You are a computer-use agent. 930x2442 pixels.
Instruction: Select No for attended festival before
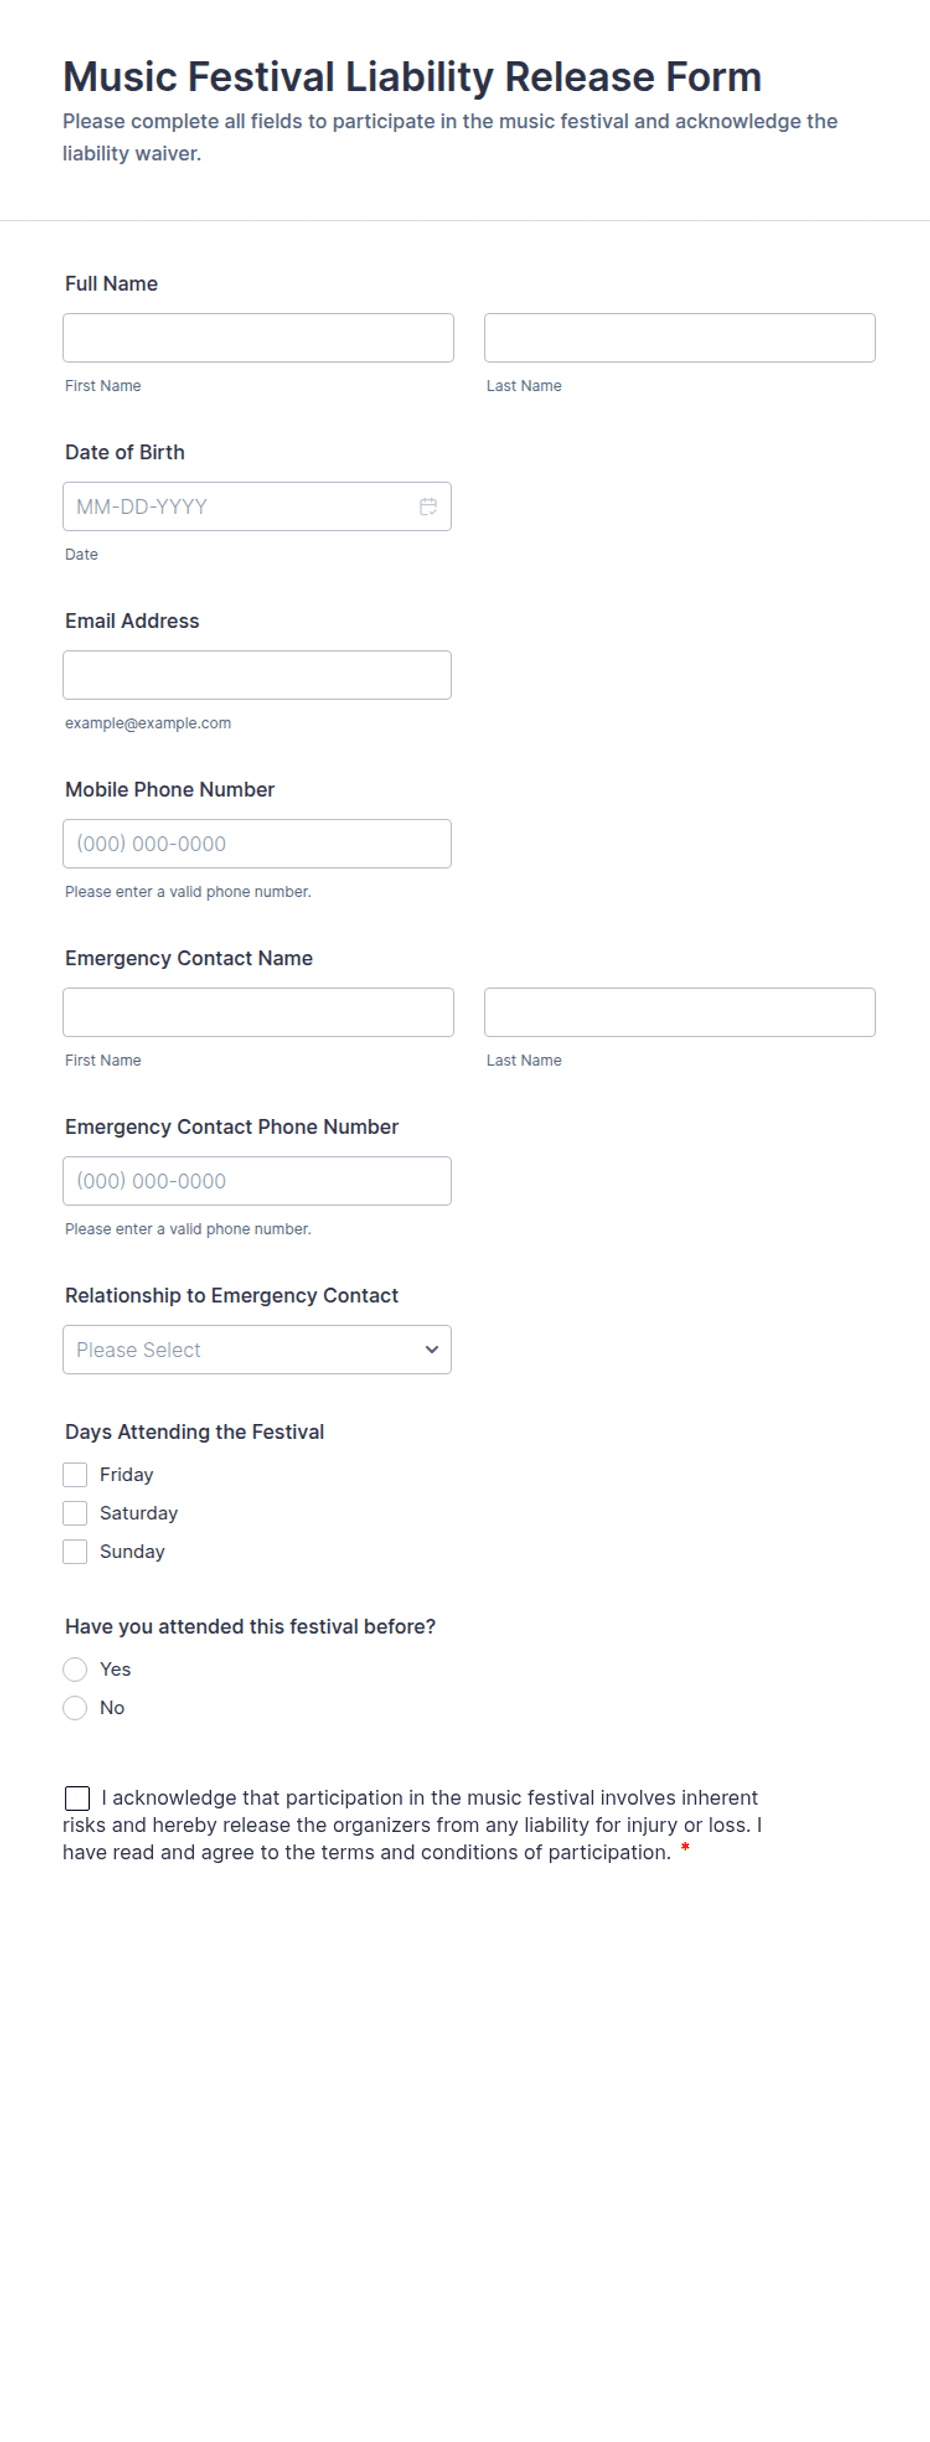[75, 1707]
